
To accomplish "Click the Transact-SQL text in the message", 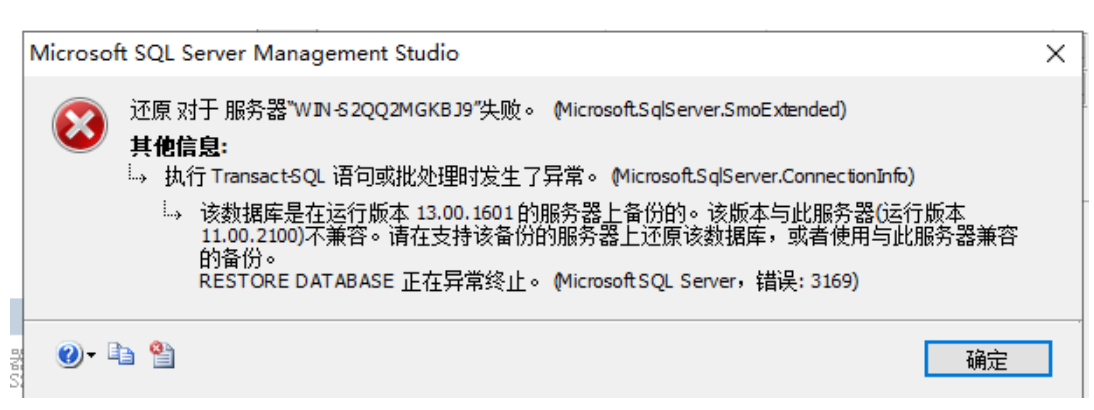I will pos(265,177).
